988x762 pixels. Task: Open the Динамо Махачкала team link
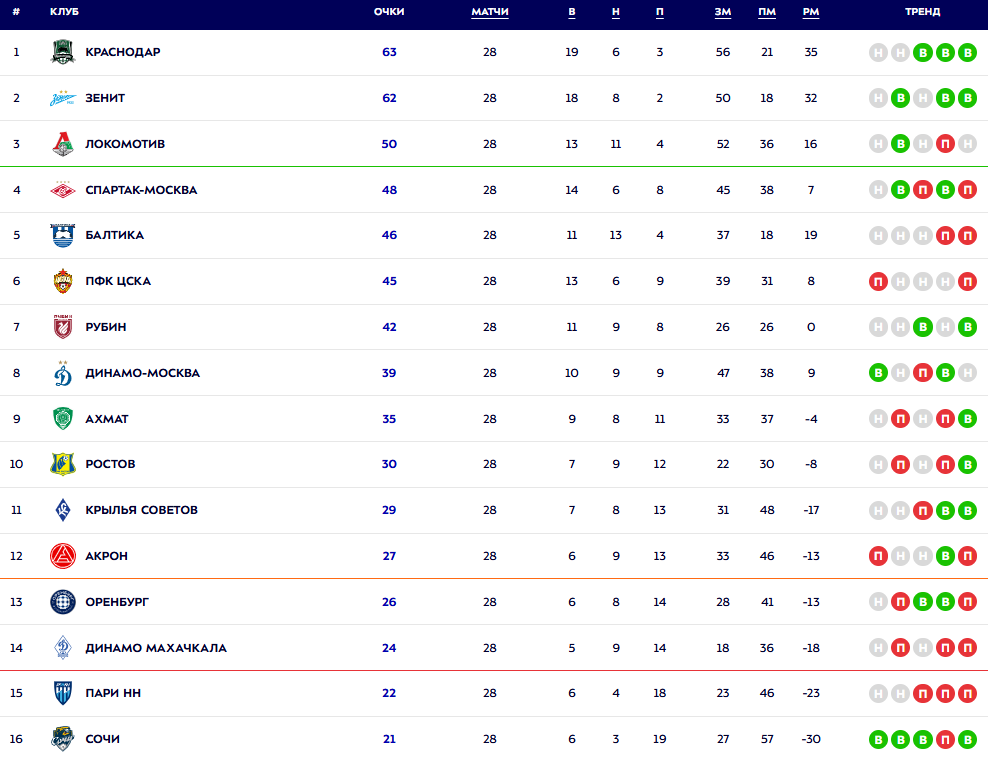156,648
